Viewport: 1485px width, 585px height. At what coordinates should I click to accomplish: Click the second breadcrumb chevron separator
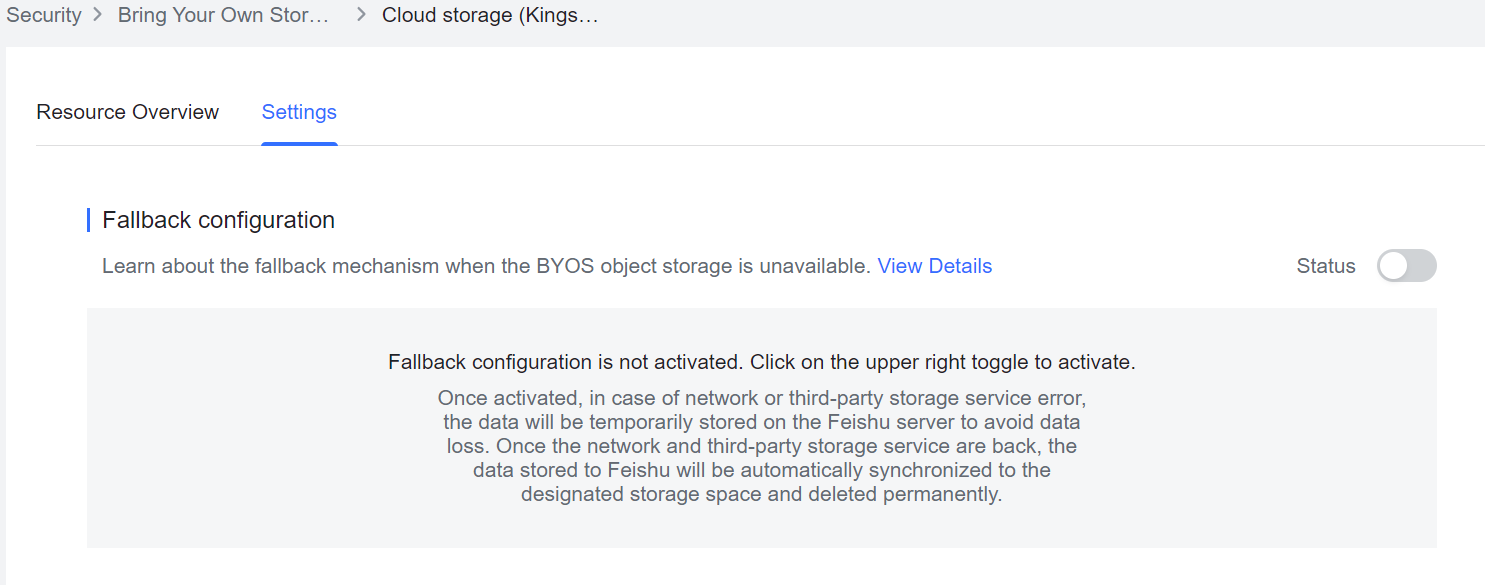point(358,15)
